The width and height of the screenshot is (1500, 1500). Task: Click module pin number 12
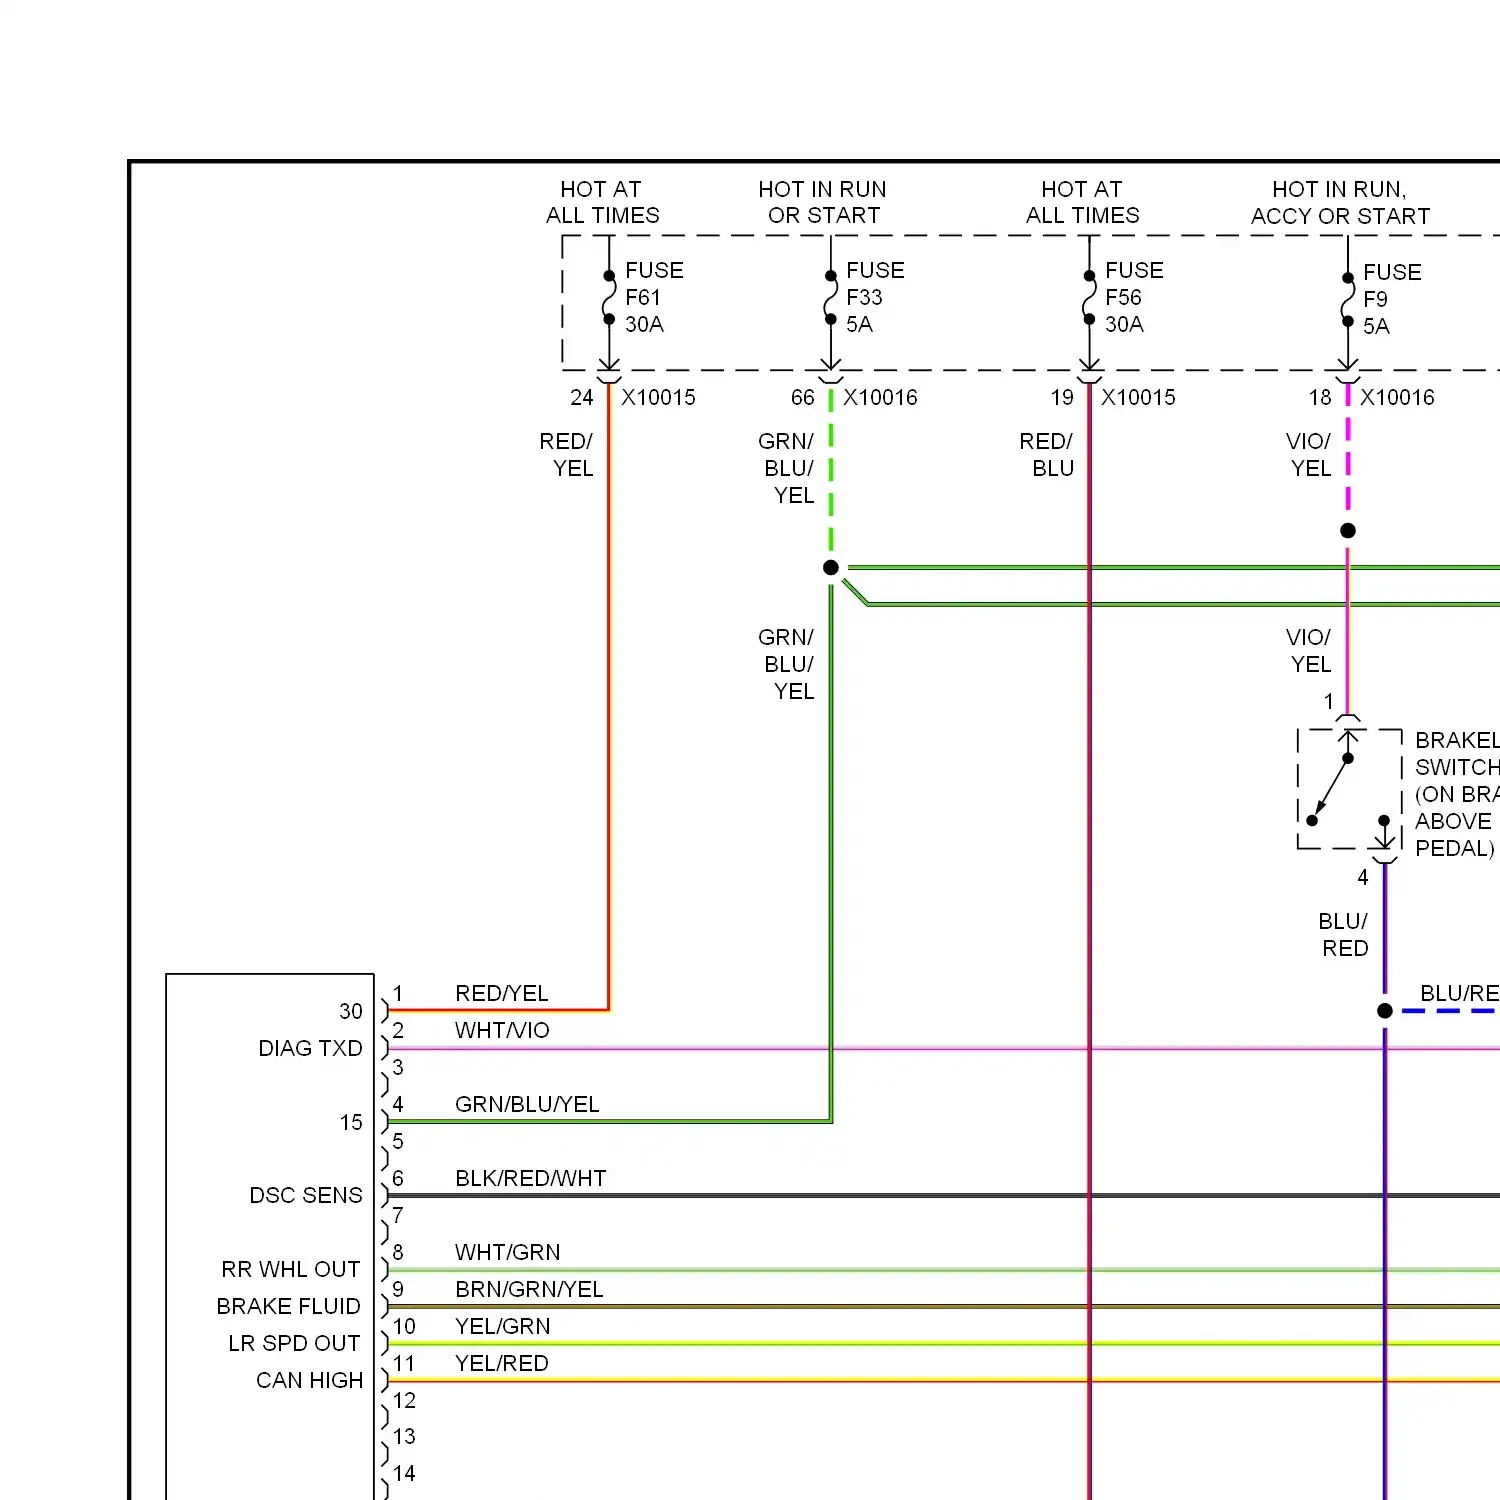point(404,1400)
